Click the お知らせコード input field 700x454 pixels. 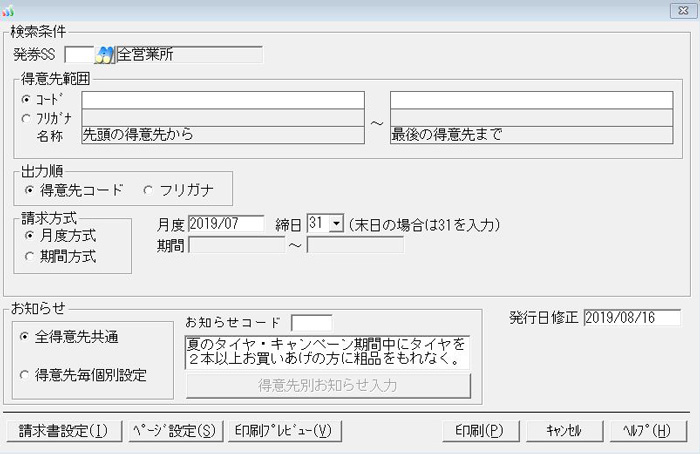coord(311,322)
